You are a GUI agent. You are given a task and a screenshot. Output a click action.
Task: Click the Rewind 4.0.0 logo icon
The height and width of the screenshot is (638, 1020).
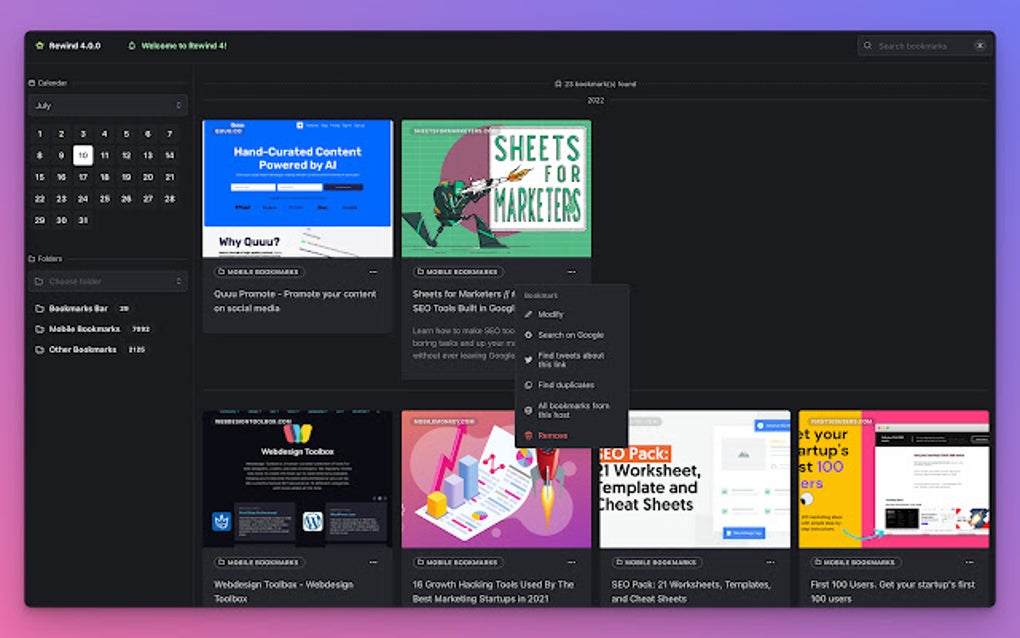[40, 46]
